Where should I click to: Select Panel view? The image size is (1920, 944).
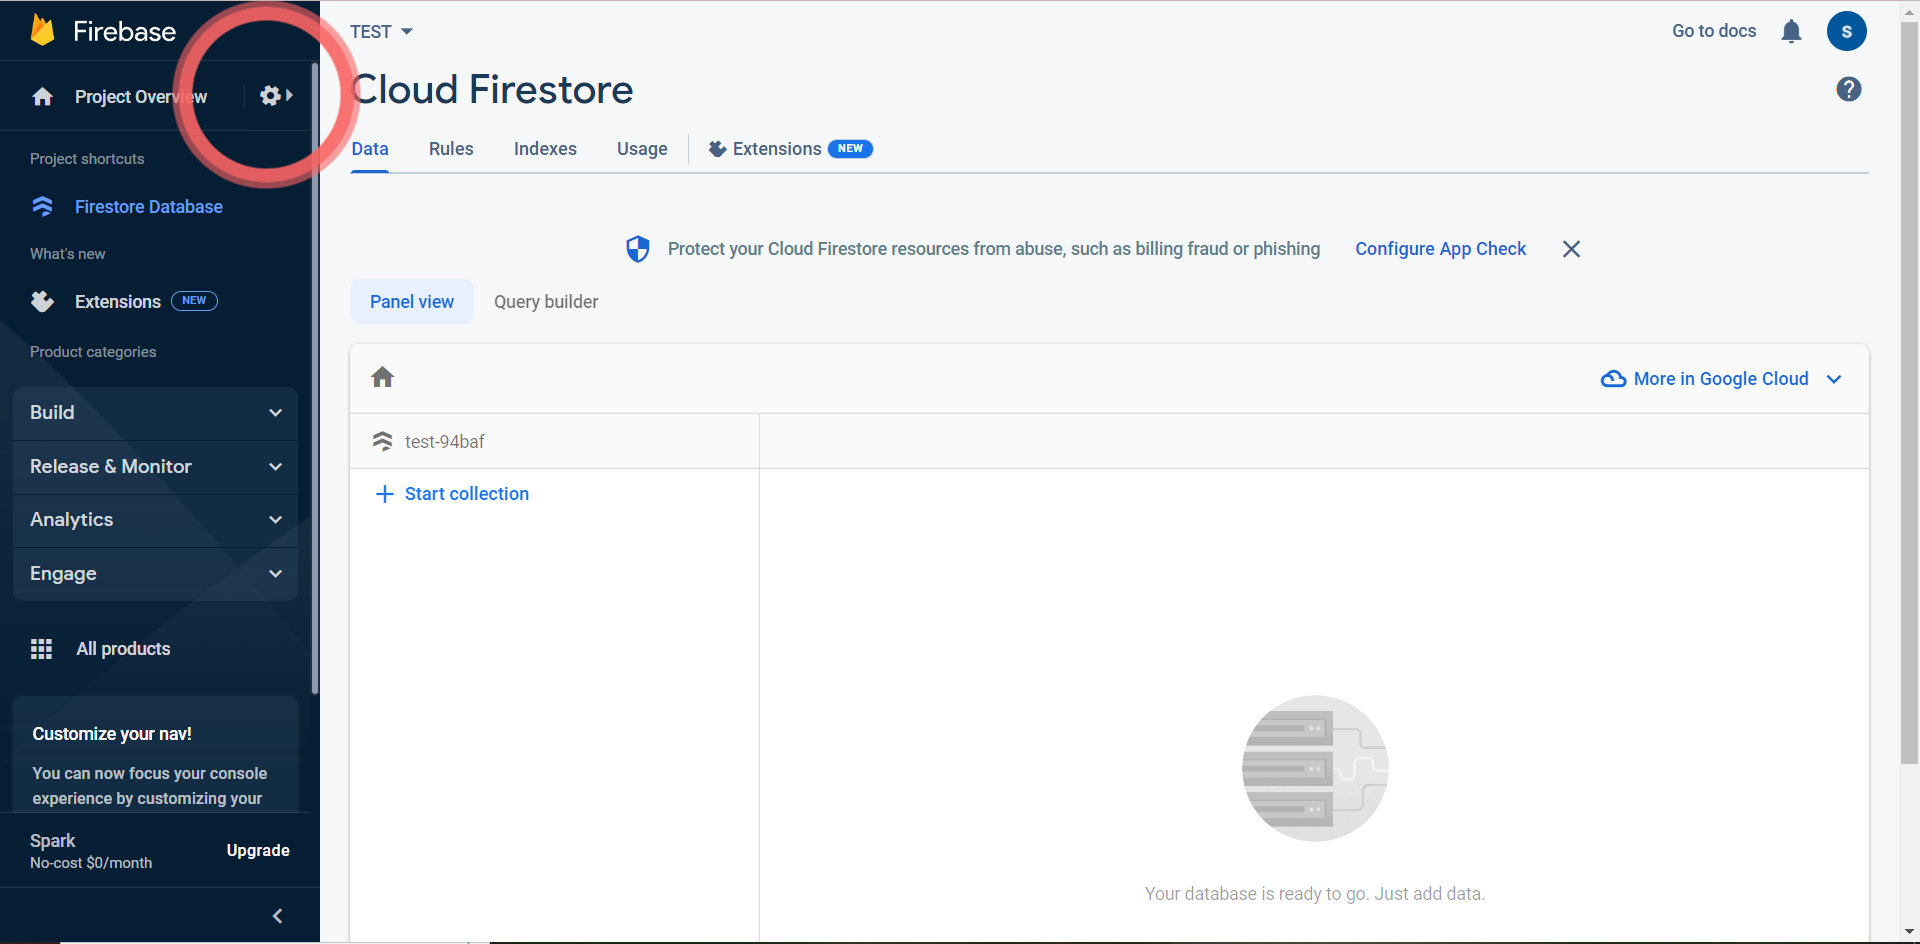[x=412, y=302]
